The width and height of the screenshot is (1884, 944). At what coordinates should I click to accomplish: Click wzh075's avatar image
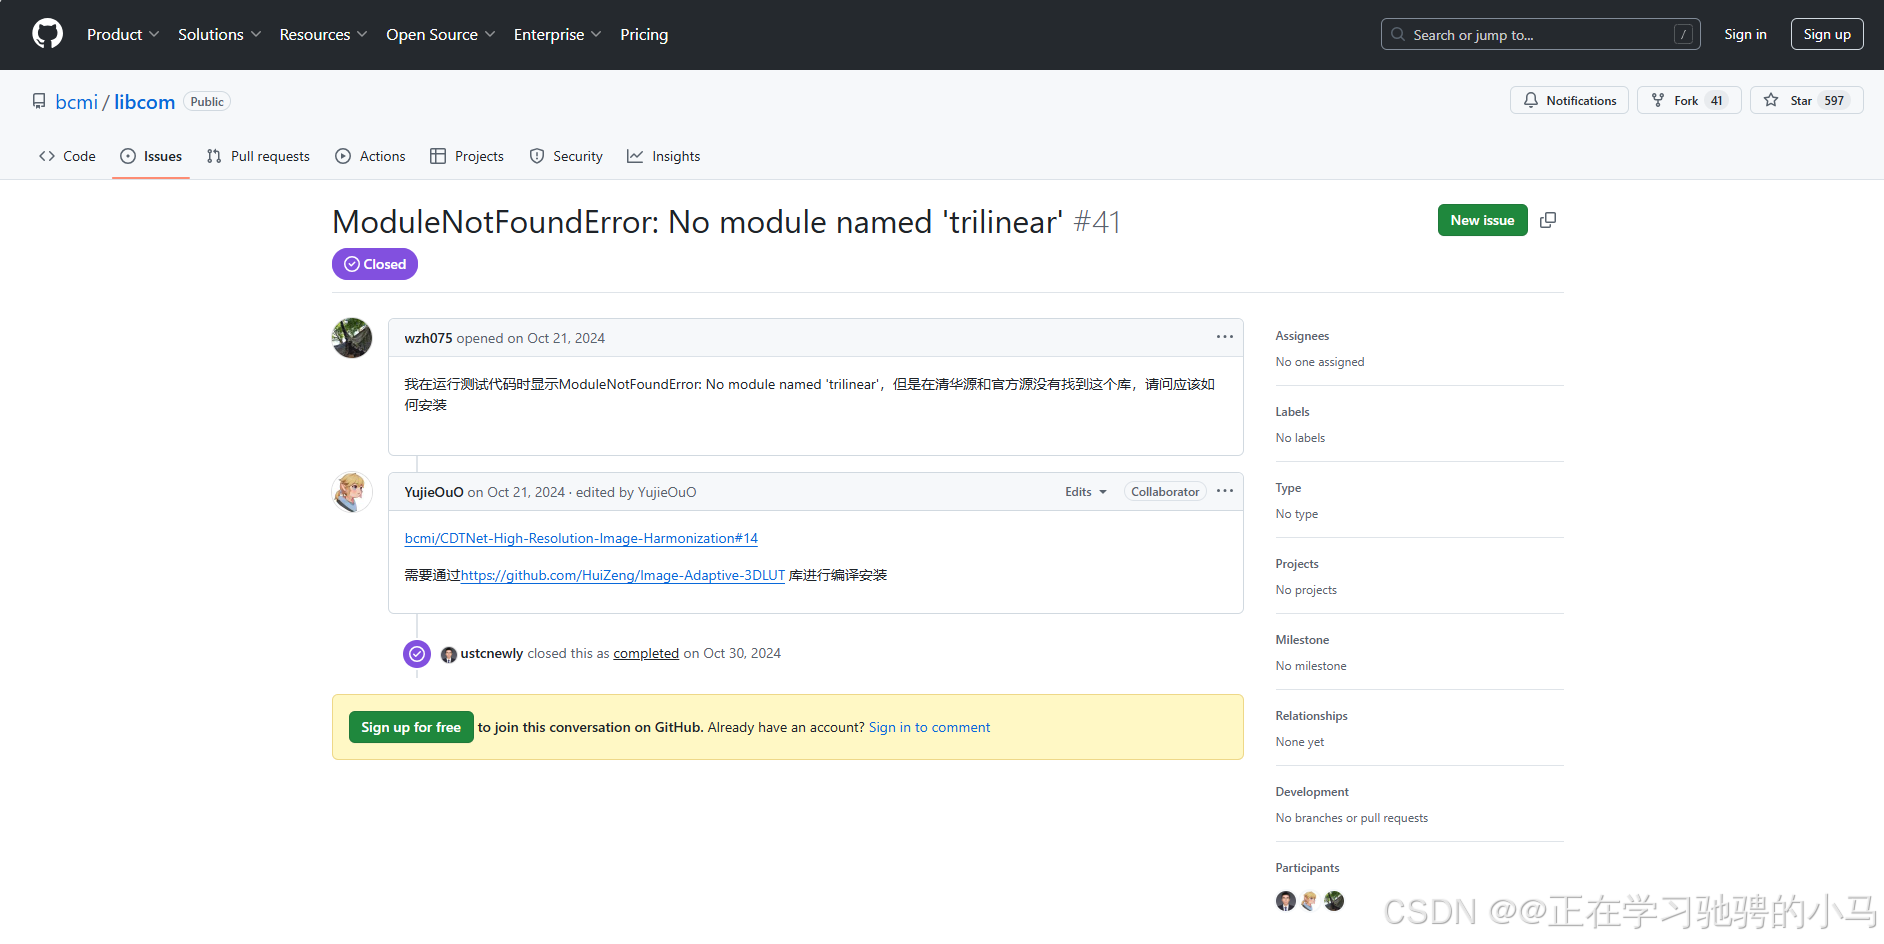[x=352, y=338]
